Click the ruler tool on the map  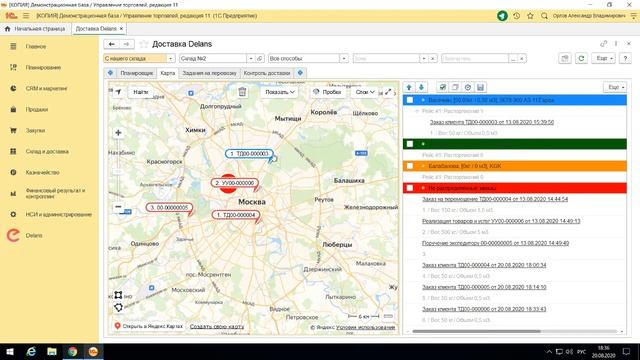click(388, 316)
